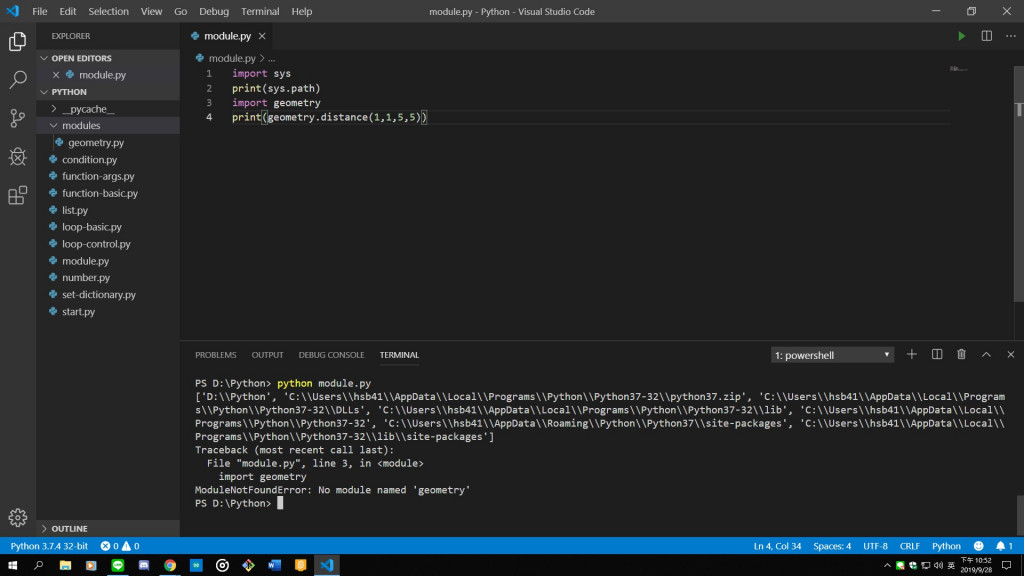Image resolution: width=1024 pixels, height=576 pixels.
Task: Open the Terminal menu
Action: (260, 11)
